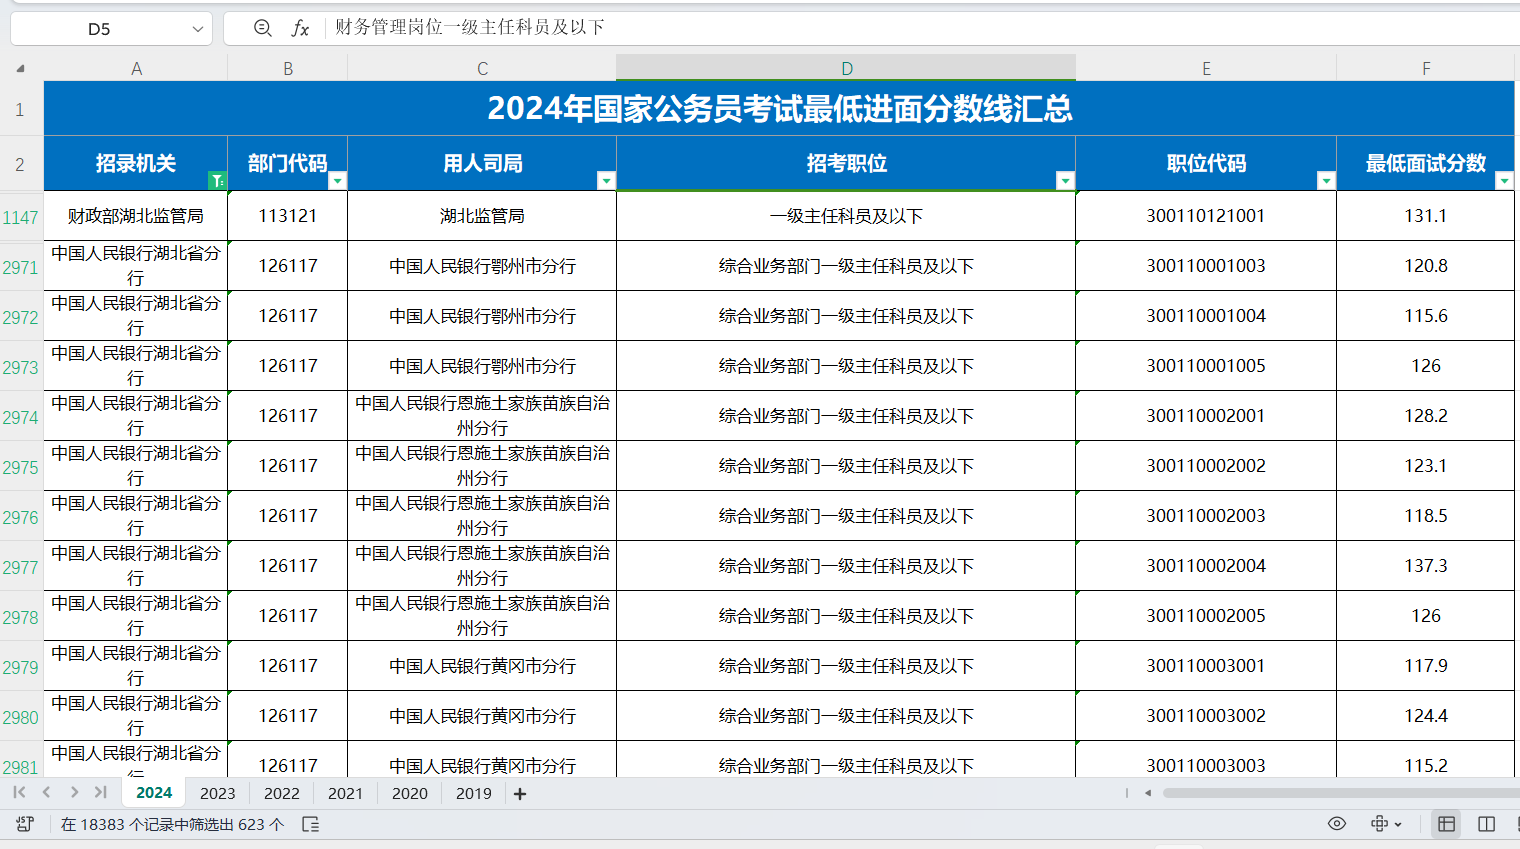Click cell 一级主任科员及以下 in row 1147
The height and width of the screenshot is (849, 1520).
(x=846, y=216)
